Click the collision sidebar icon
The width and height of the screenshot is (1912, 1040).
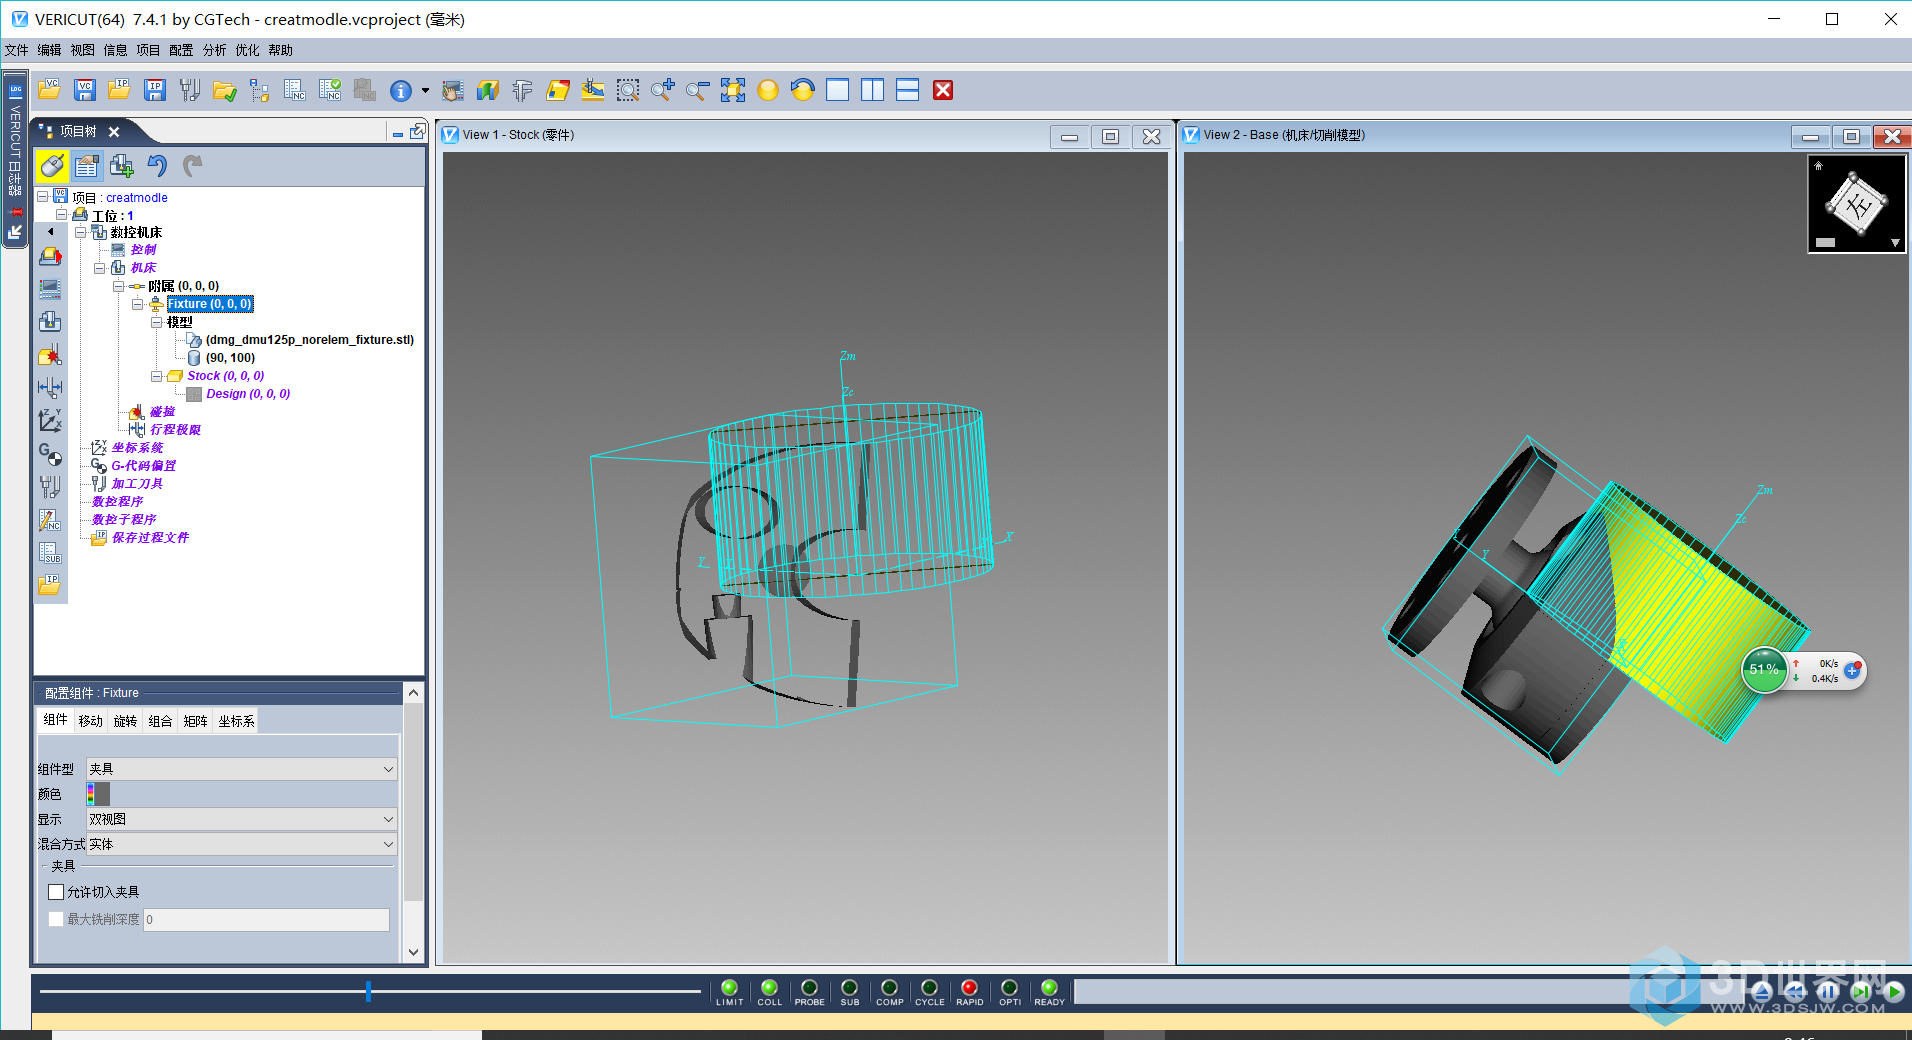click(x=50, y=355)
